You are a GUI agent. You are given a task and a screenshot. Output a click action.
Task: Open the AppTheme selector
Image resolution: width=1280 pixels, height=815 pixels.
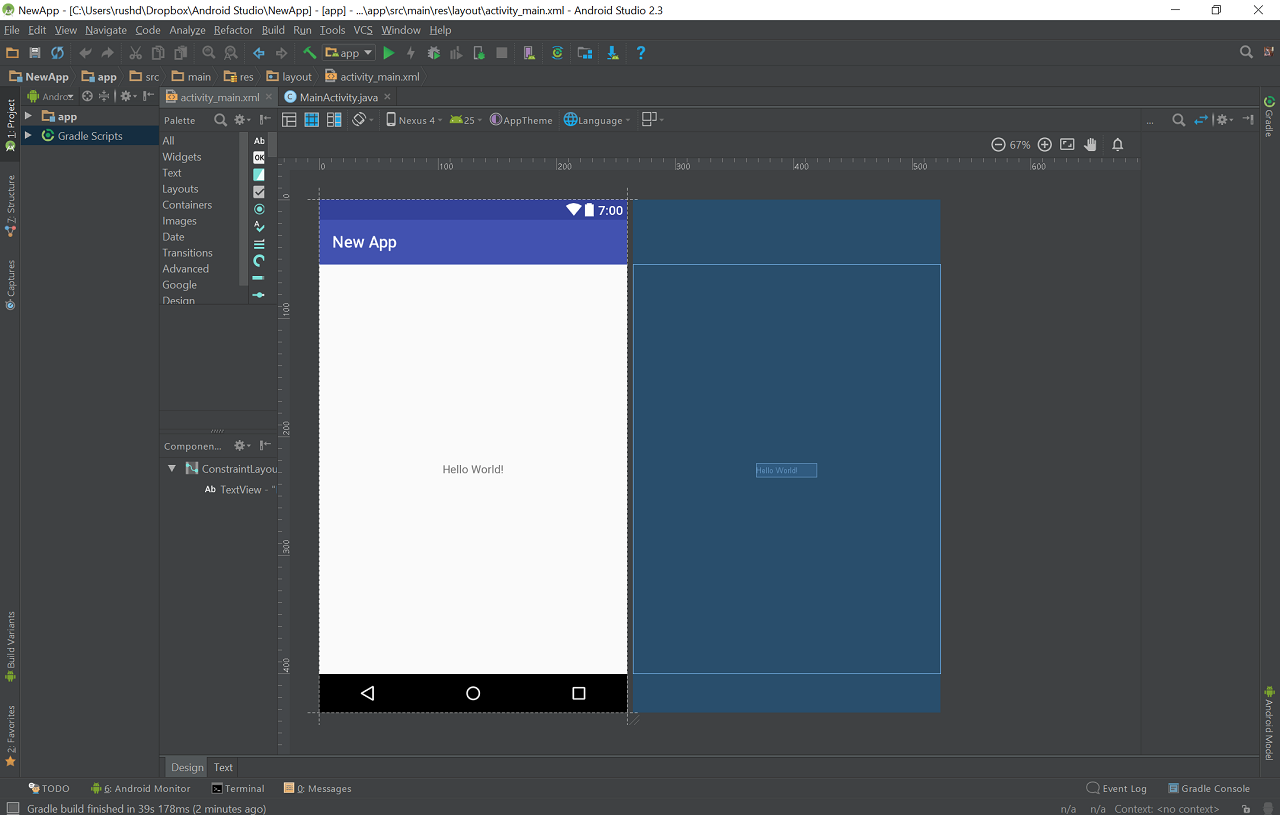click(521, 120)
